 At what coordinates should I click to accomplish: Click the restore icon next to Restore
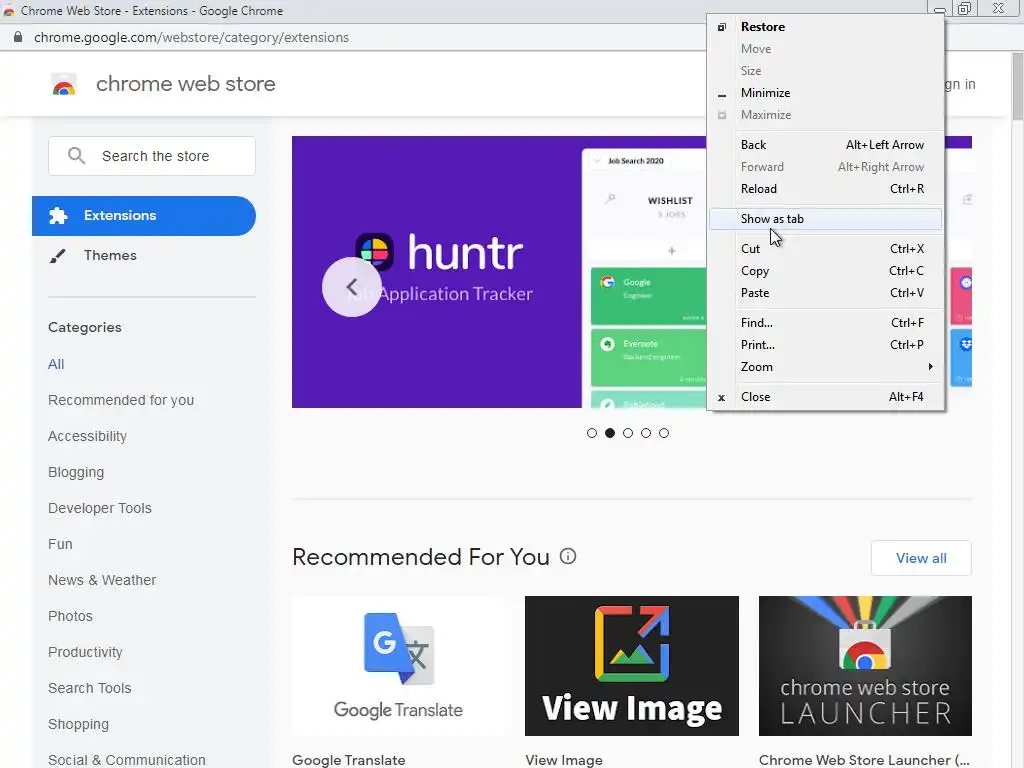coord(722,27)
